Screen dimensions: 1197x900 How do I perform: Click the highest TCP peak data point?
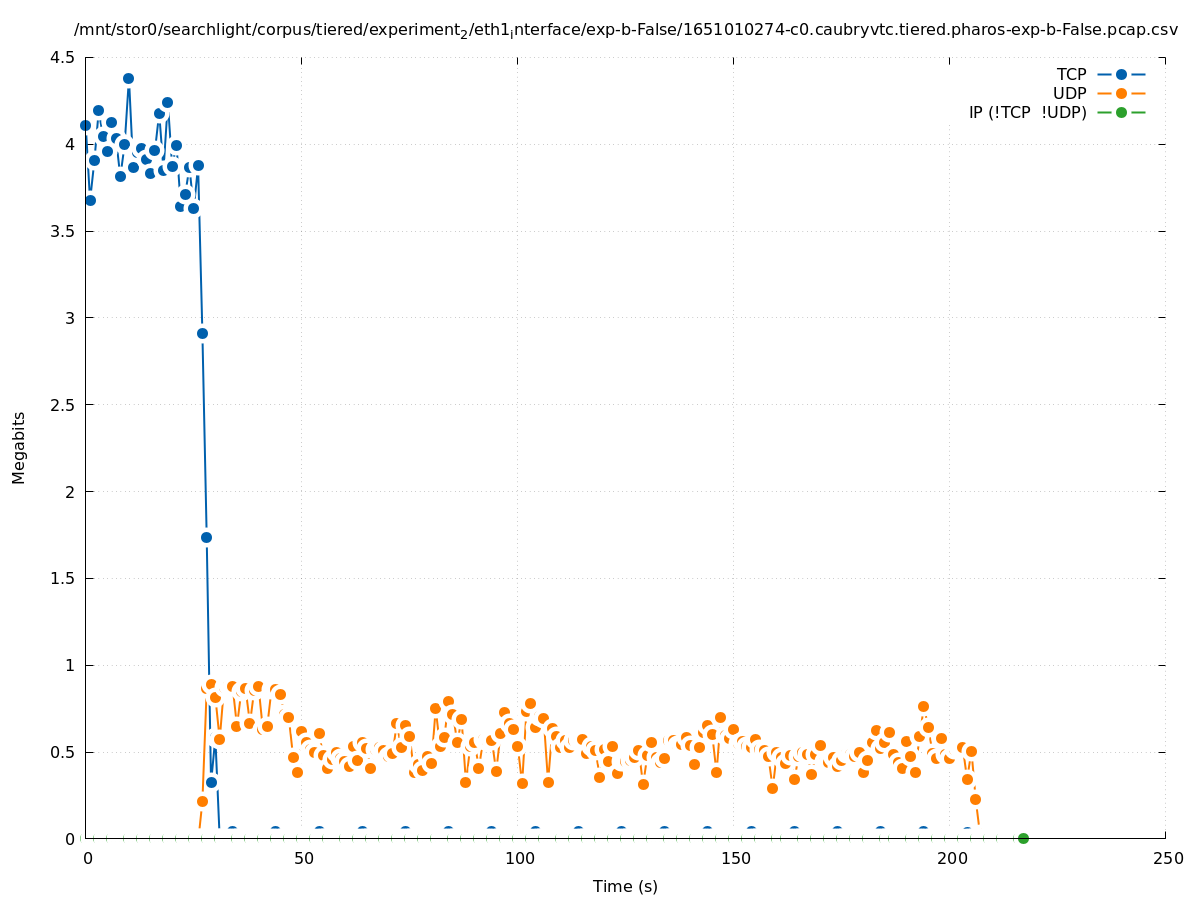[128, 78]
